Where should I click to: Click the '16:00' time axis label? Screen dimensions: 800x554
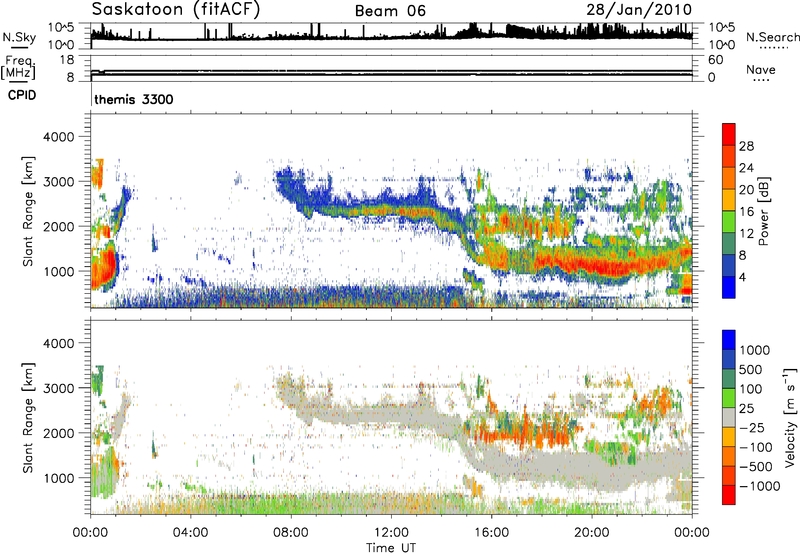(x=491, y=533)
